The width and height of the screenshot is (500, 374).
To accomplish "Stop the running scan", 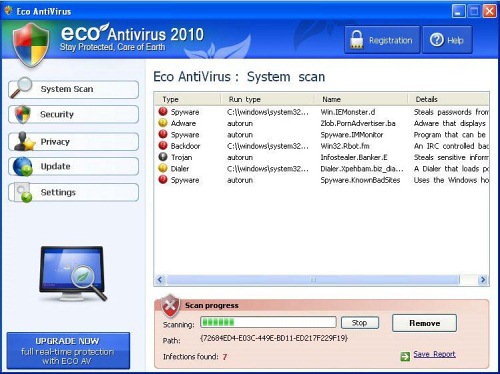I will pyautogui.click(x=360, y=323).
